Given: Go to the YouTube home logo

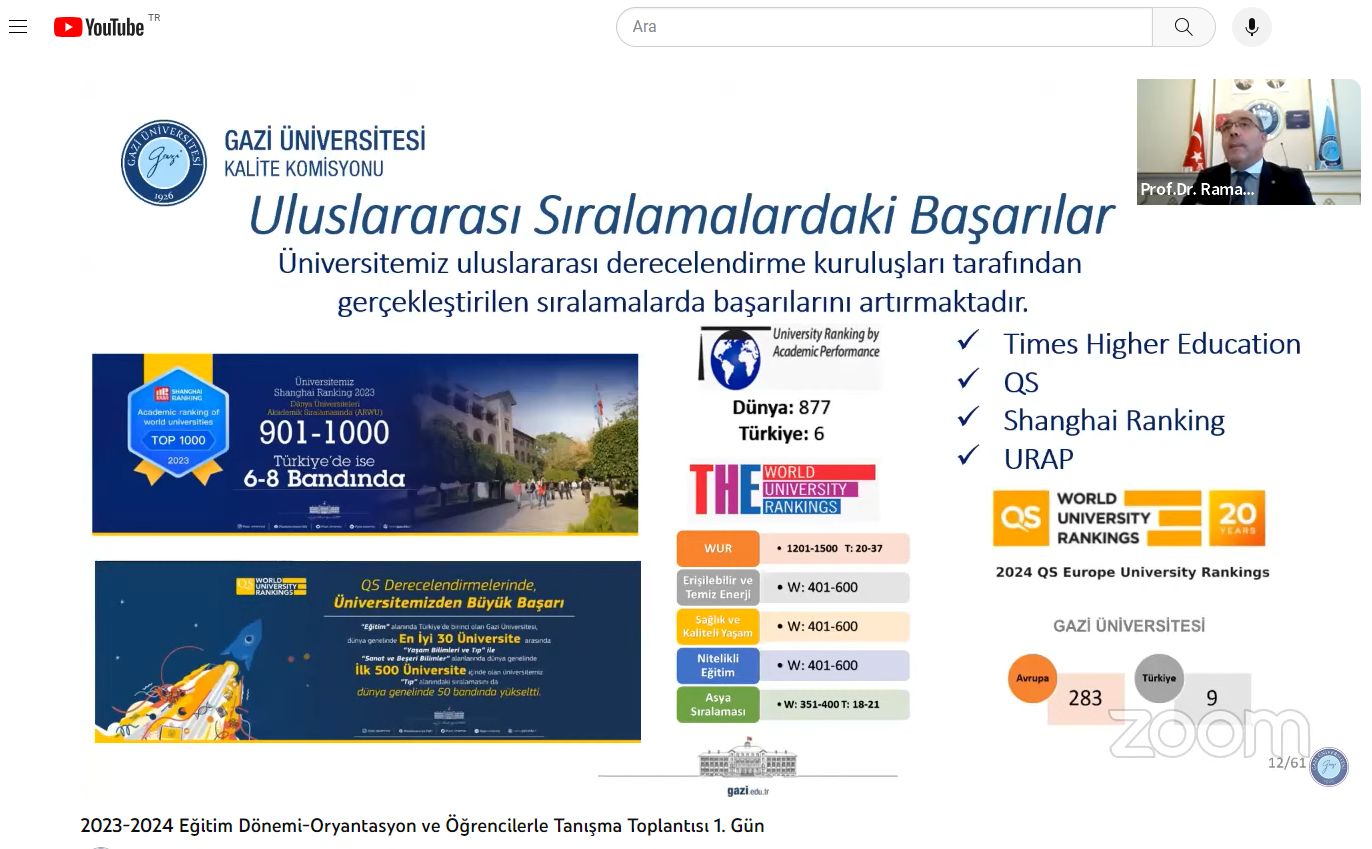Looking at the screenshot, I should pyautogui.click(x=99, y=27).
